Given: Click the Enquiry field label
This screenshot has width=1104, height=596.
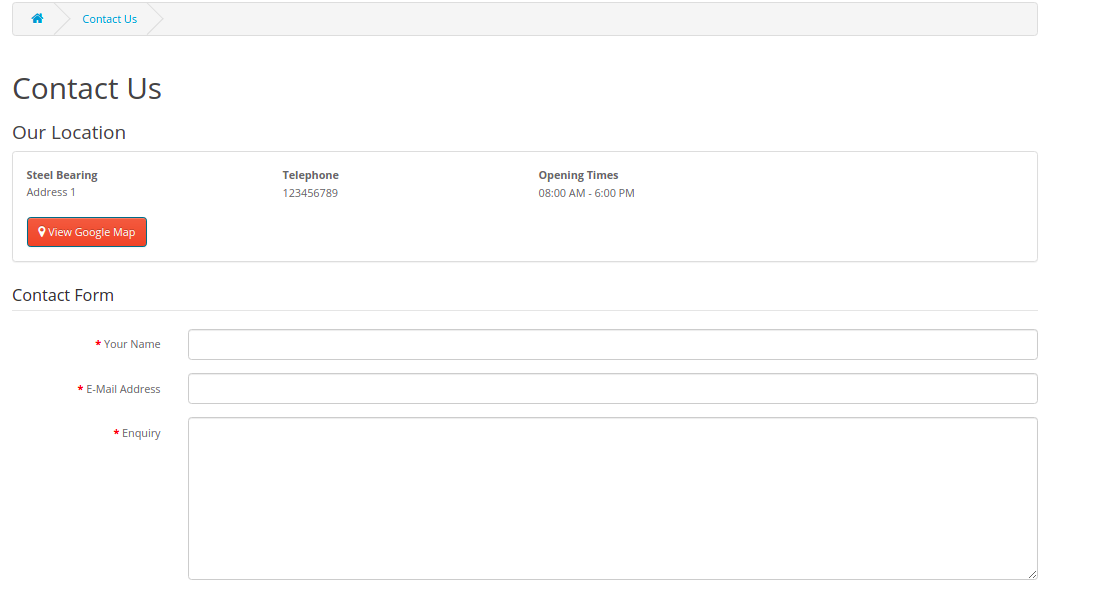Looking at the screenshot, I should point(141,433).
